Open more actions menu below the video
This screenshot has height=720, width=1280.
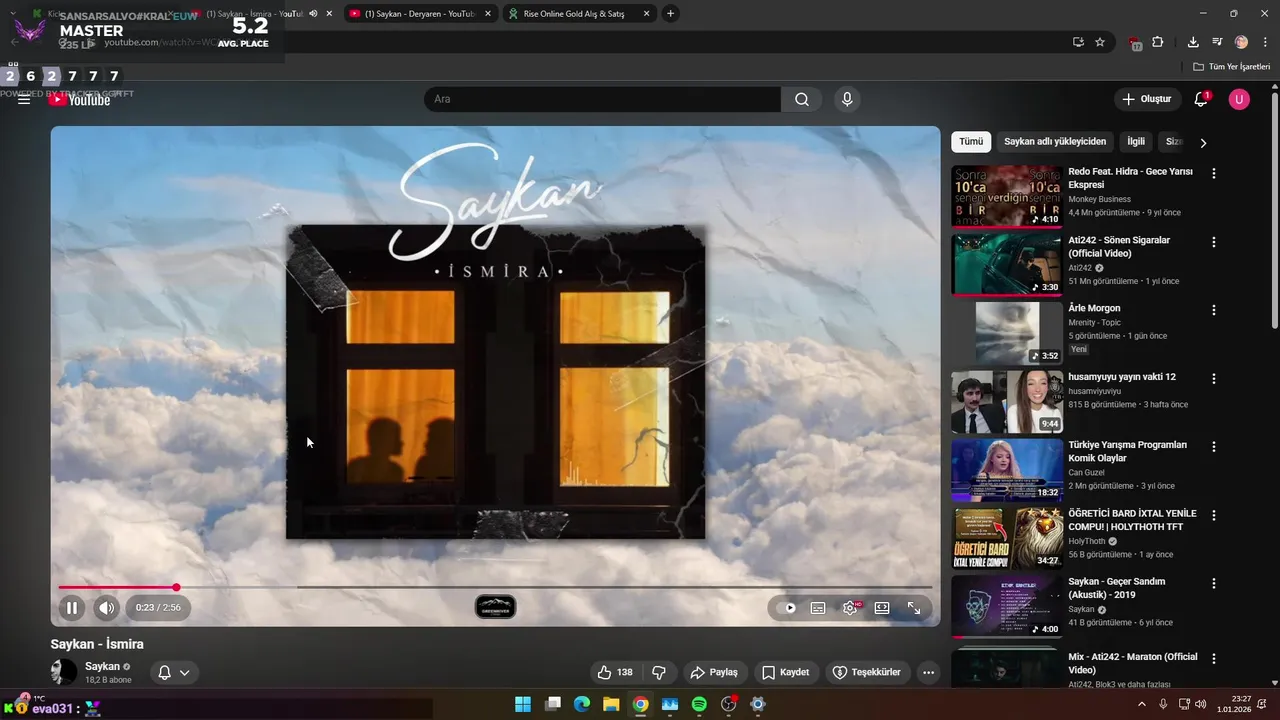click(x=929, y=672)
